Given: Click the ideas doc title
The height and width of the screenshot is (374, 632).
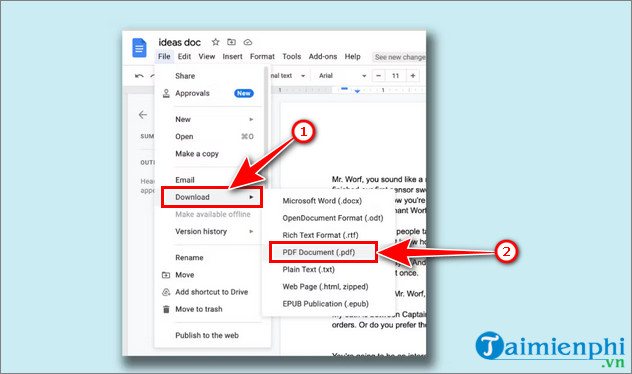Looking at the screenshot, I should pos(179,42).
